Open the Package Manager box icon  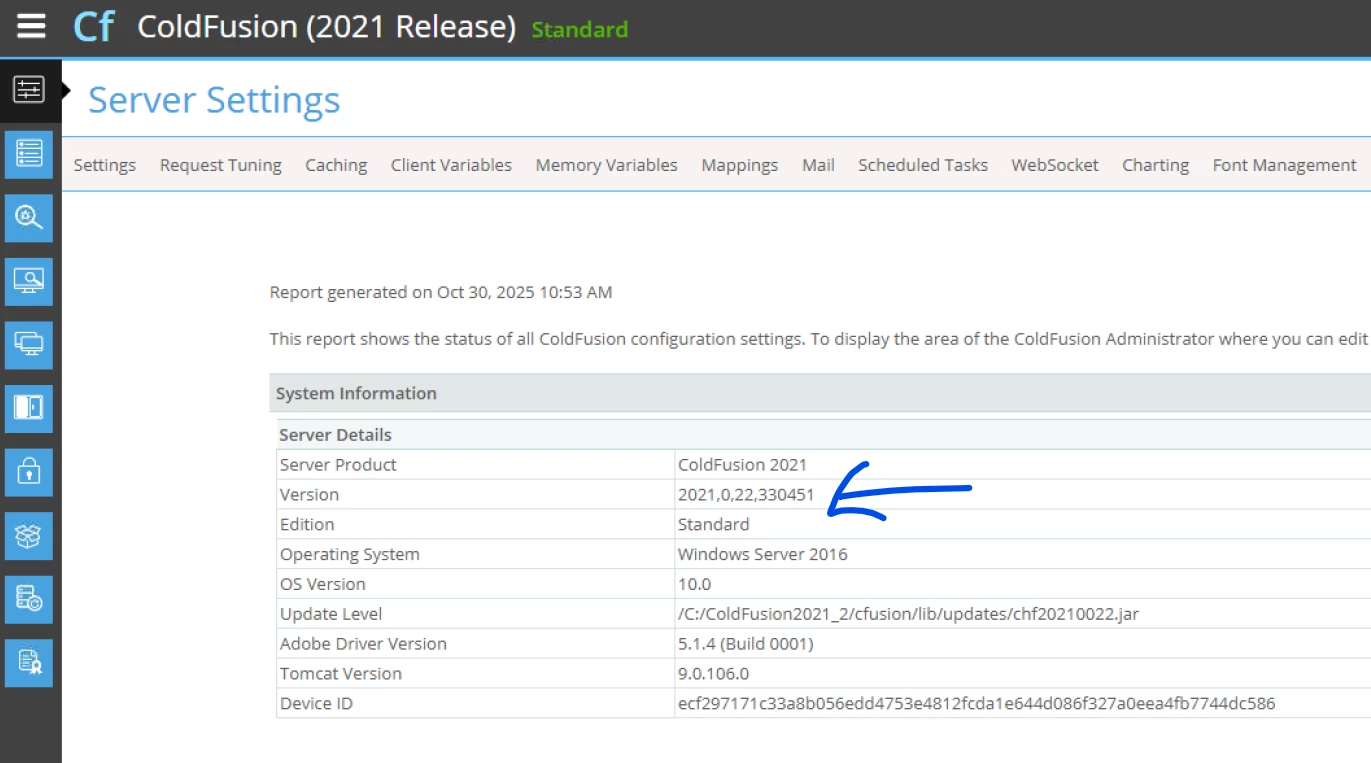28,535
